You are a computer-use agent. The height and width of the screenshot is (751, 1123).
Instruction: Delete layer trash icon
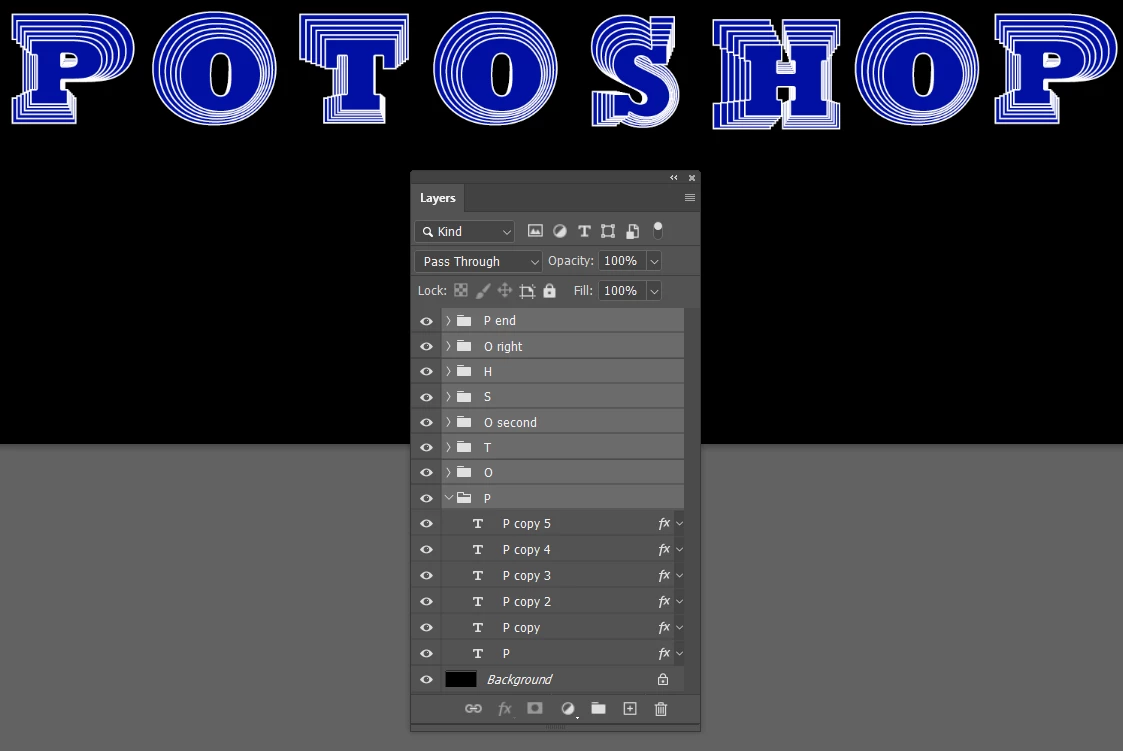(661, 708)
